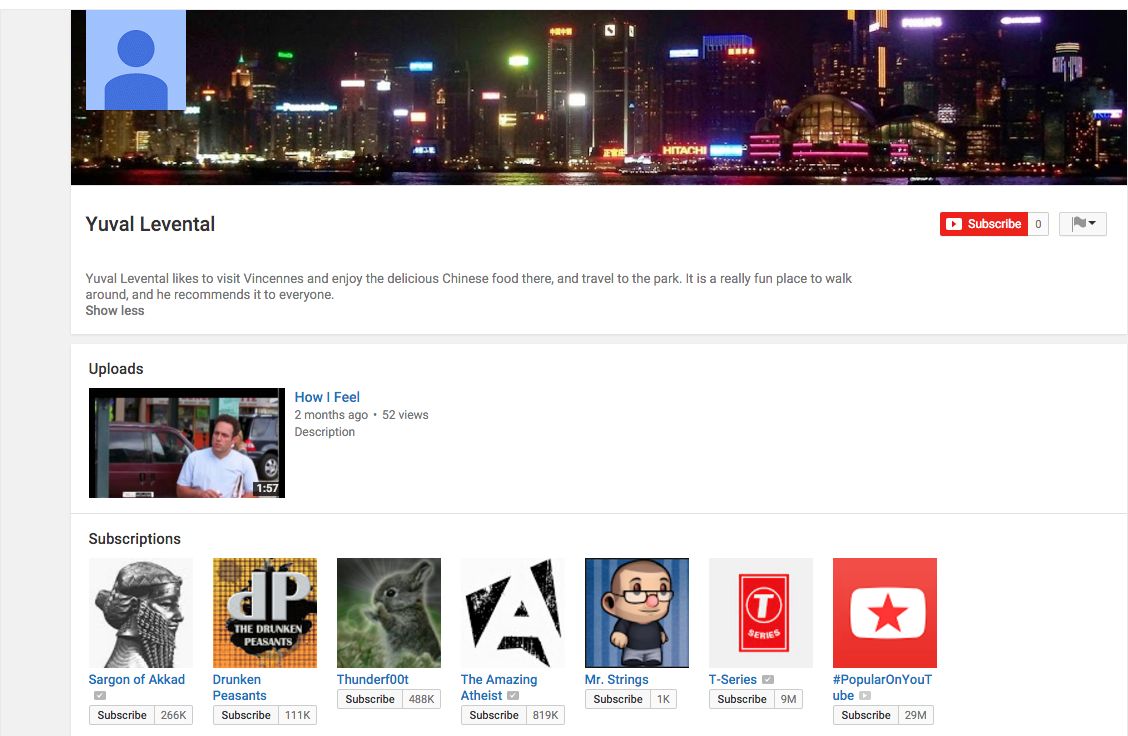Click Sargon of Akkad verified badge
The width and height of the screenshot is (1128, 736).
click(x=100, y=696)
